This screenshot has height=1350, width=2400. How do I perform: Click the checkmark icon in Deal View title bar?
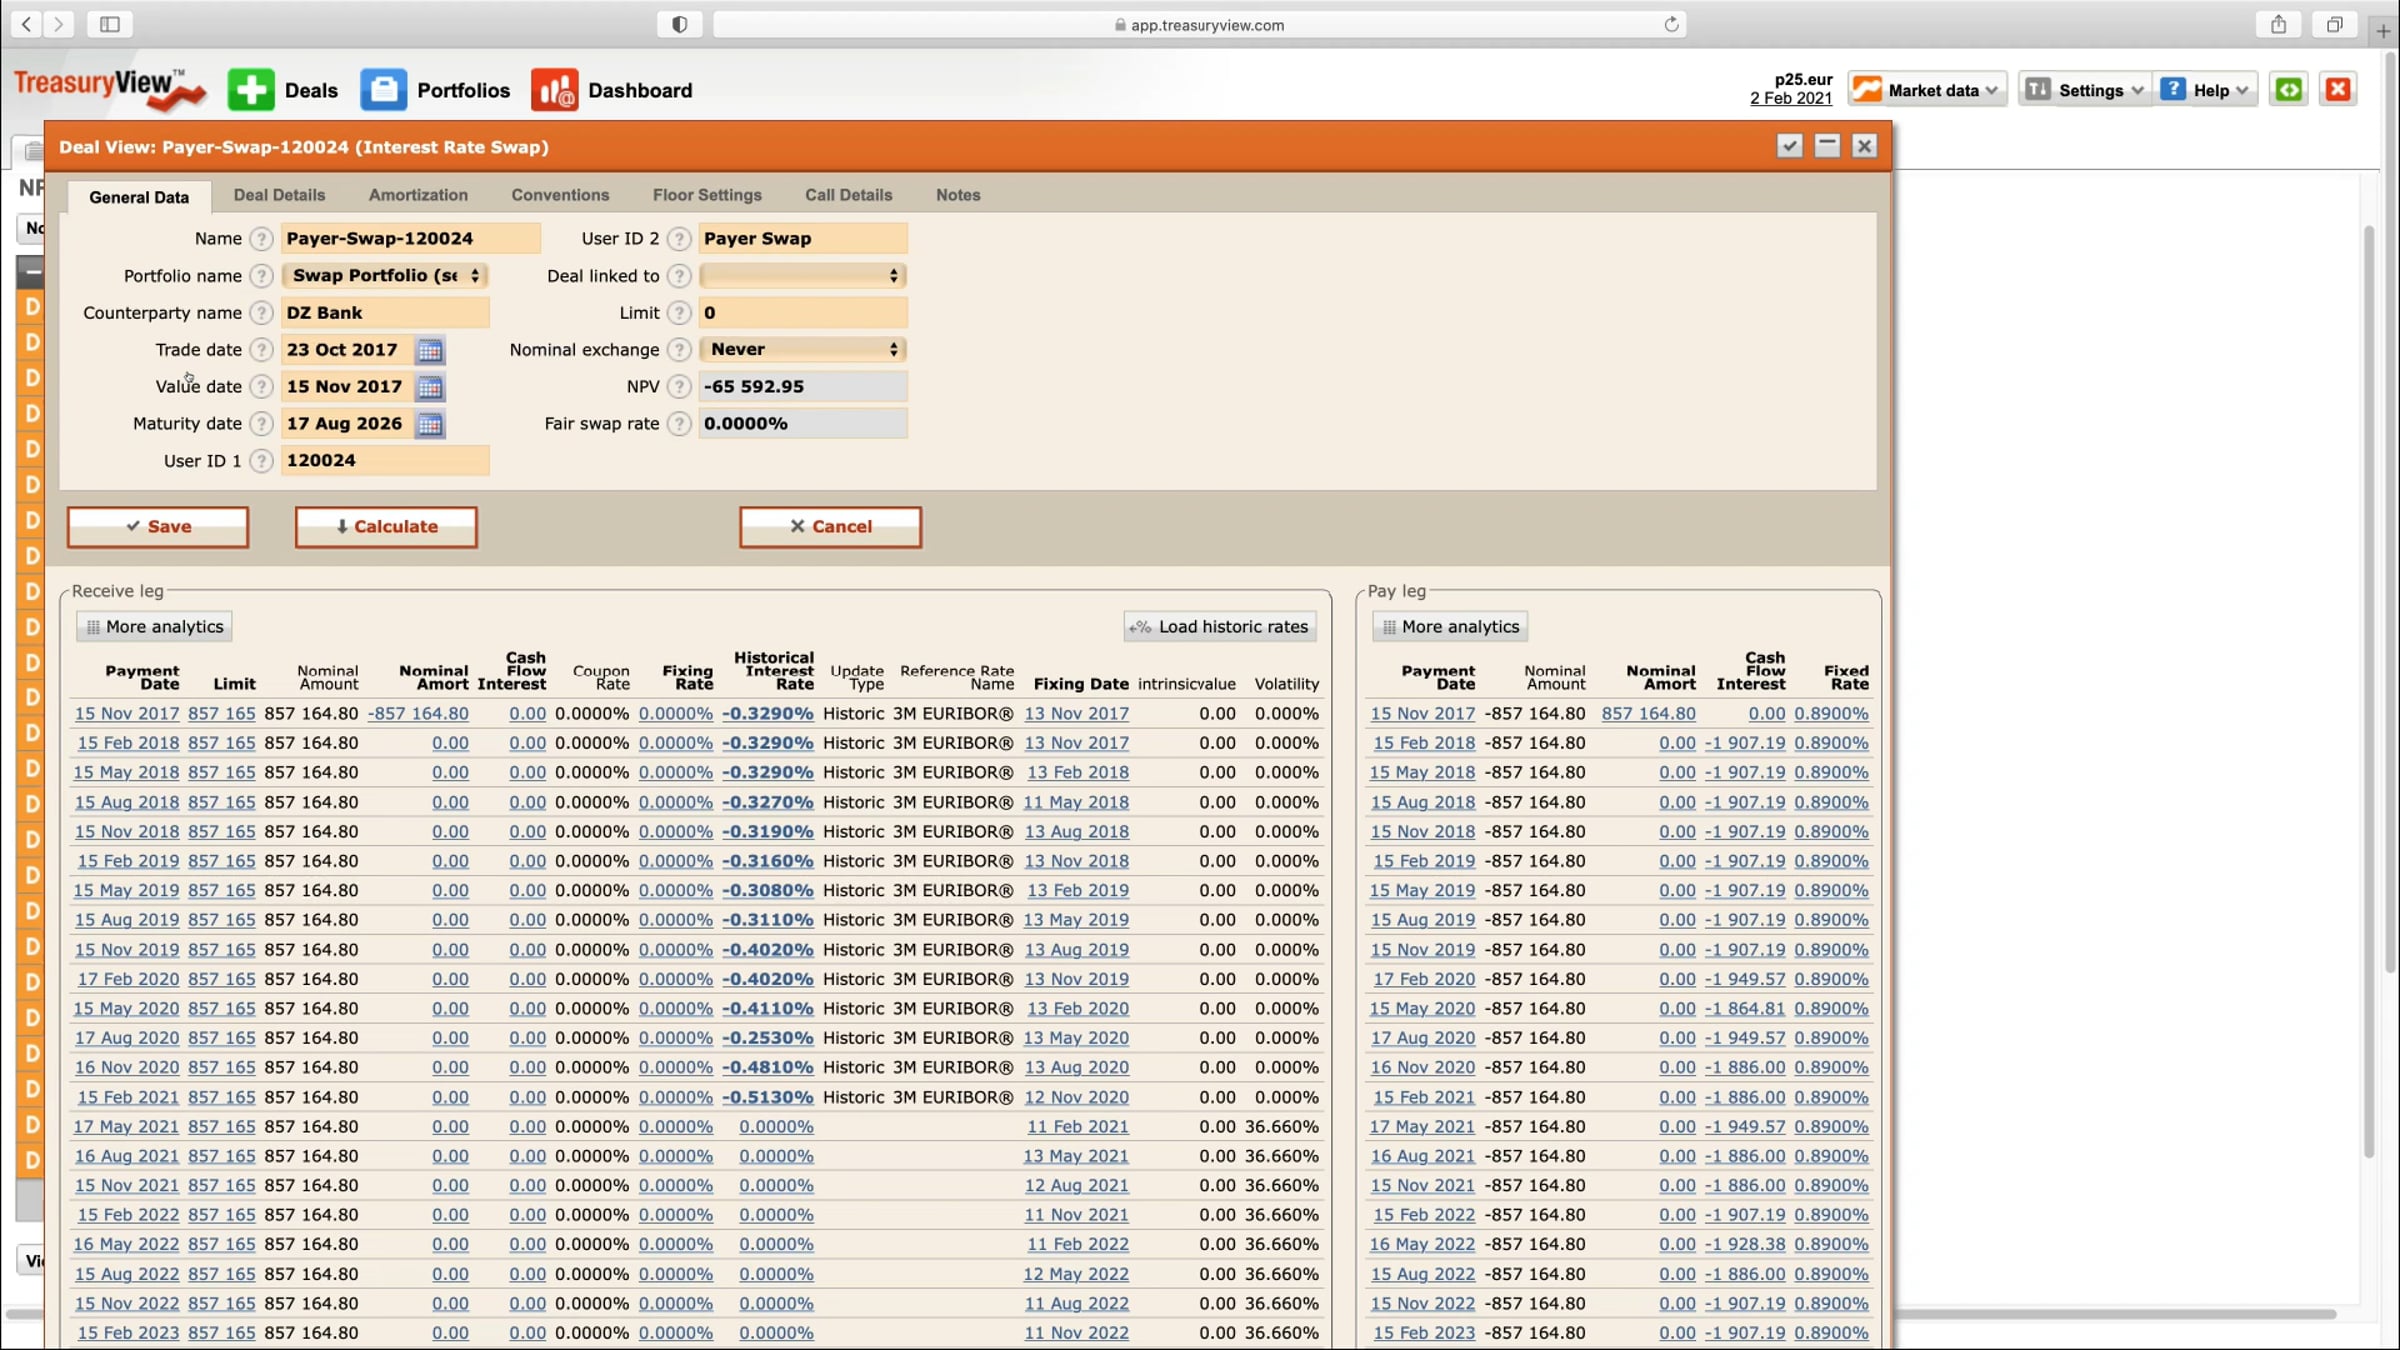point(1790,146)
